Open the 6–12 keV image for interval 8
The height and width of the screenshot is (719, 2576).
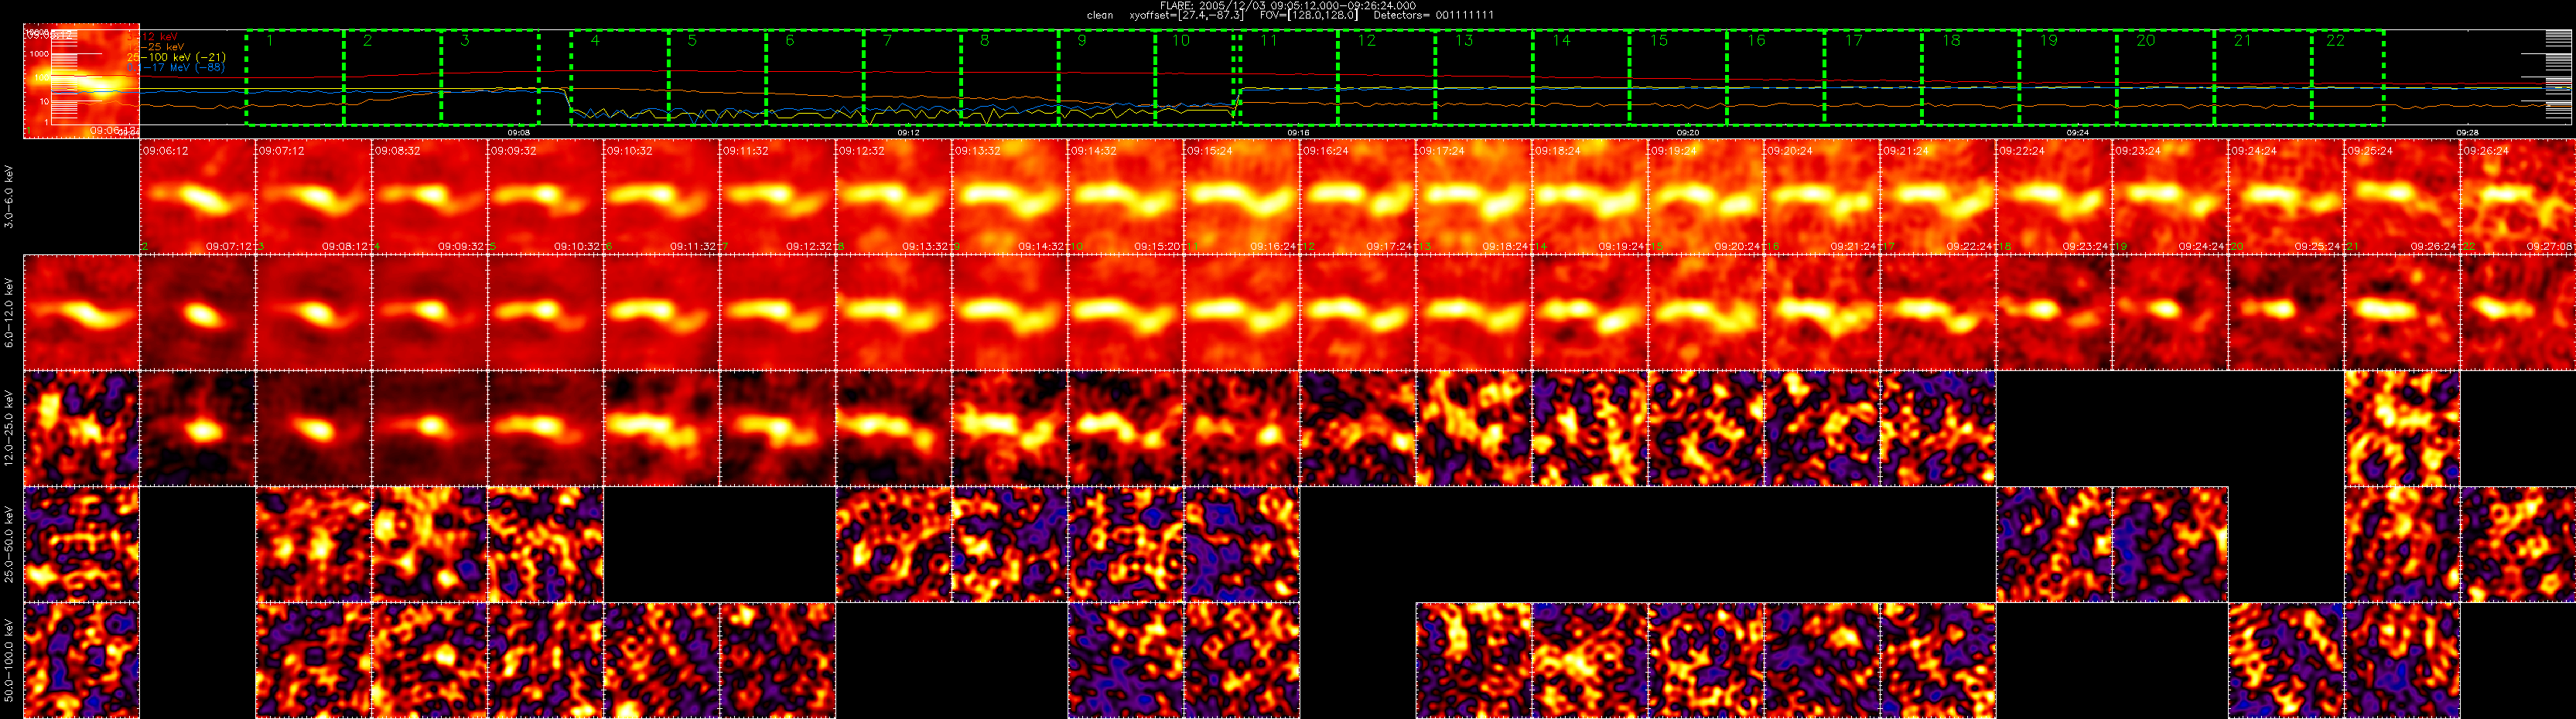(x=894, y=313)
